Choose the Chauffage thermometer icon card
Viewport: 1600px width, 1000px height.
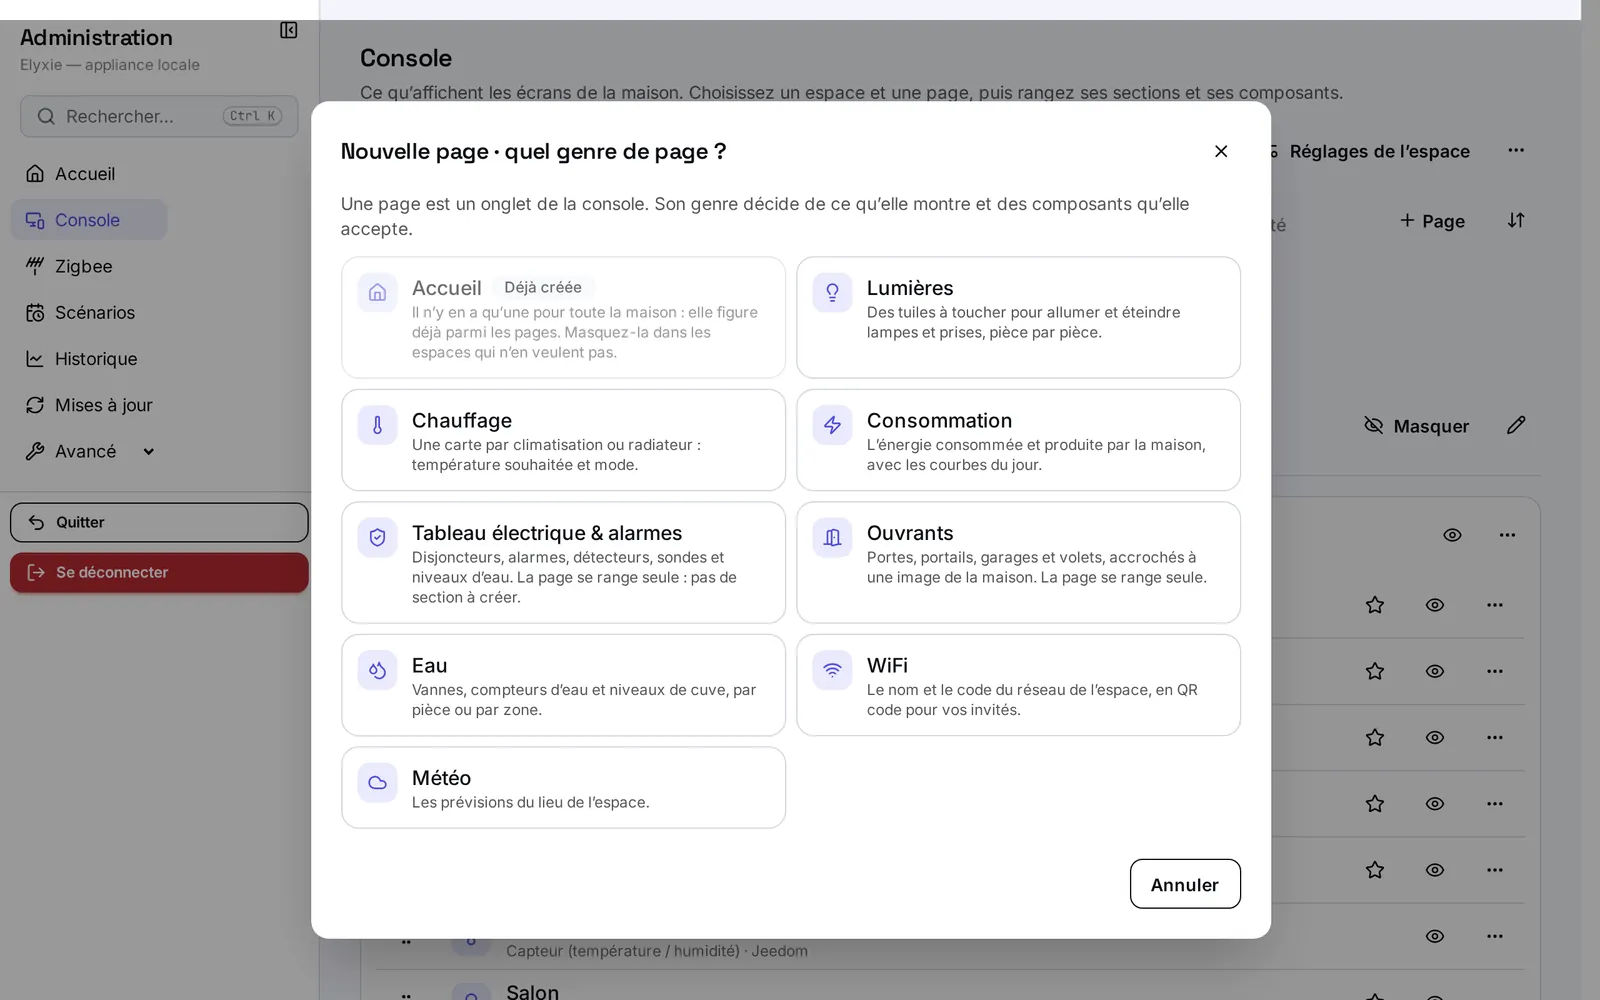[x=563, y=440]
